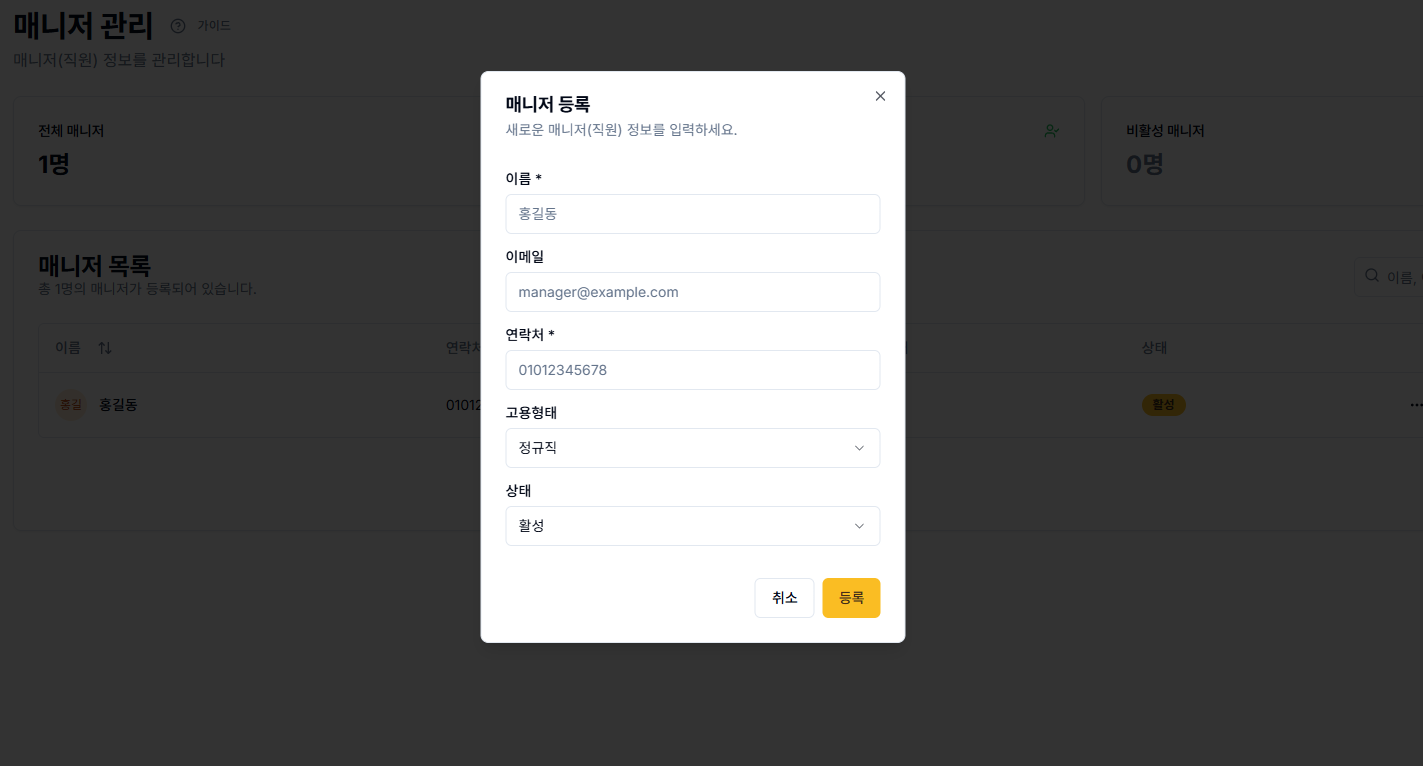Click the chevron arrow in the 활성 select

point(859,526)
